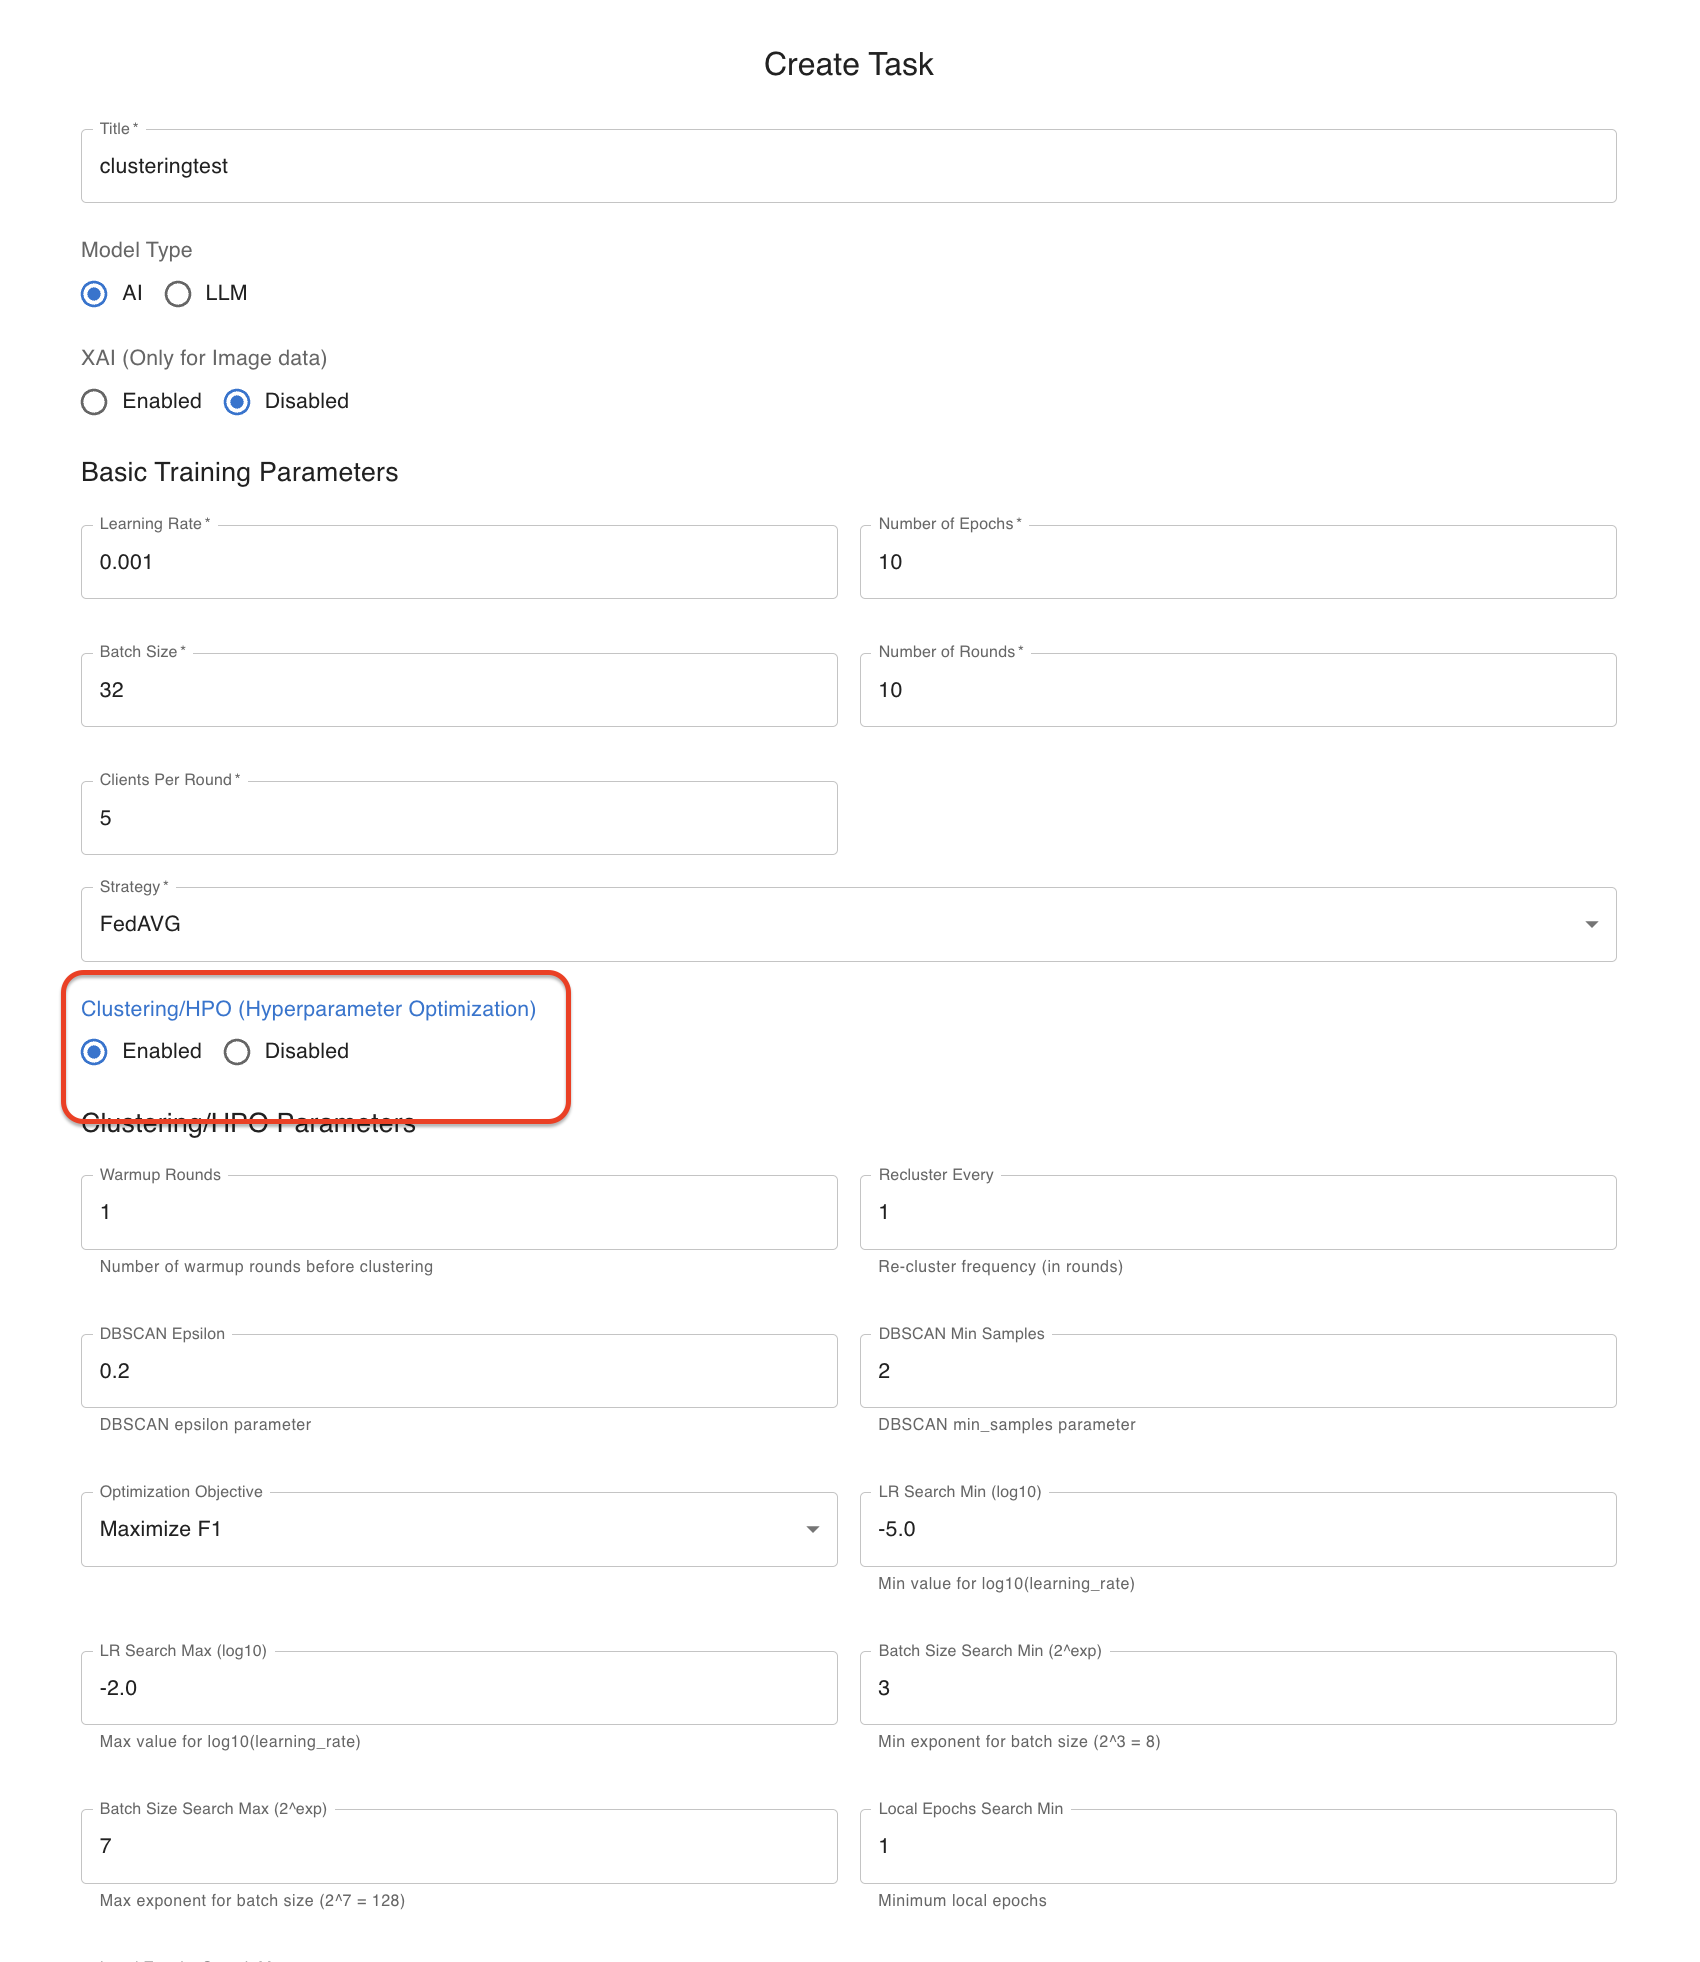Enable Clustering/HPO radio option
1700x1962 pixels.
coord(94,1052)
